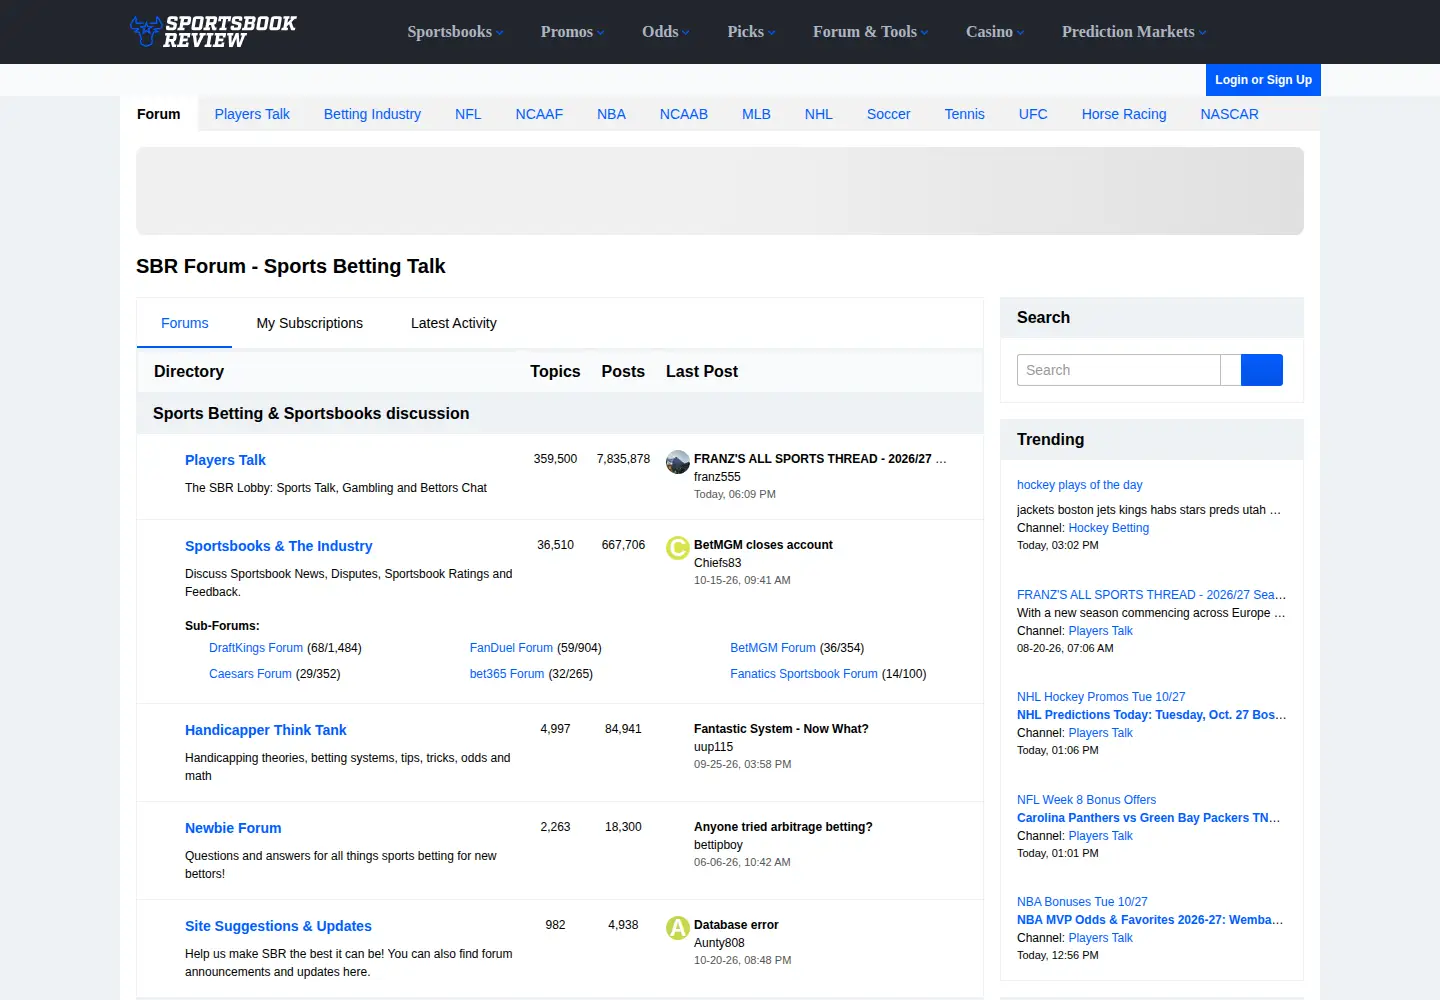Click Chiefs83 avatar beside BetMGM closes account
The height and width of the screenshot is (1000, 1440).
pyautogui.click(x=678, y=548)
